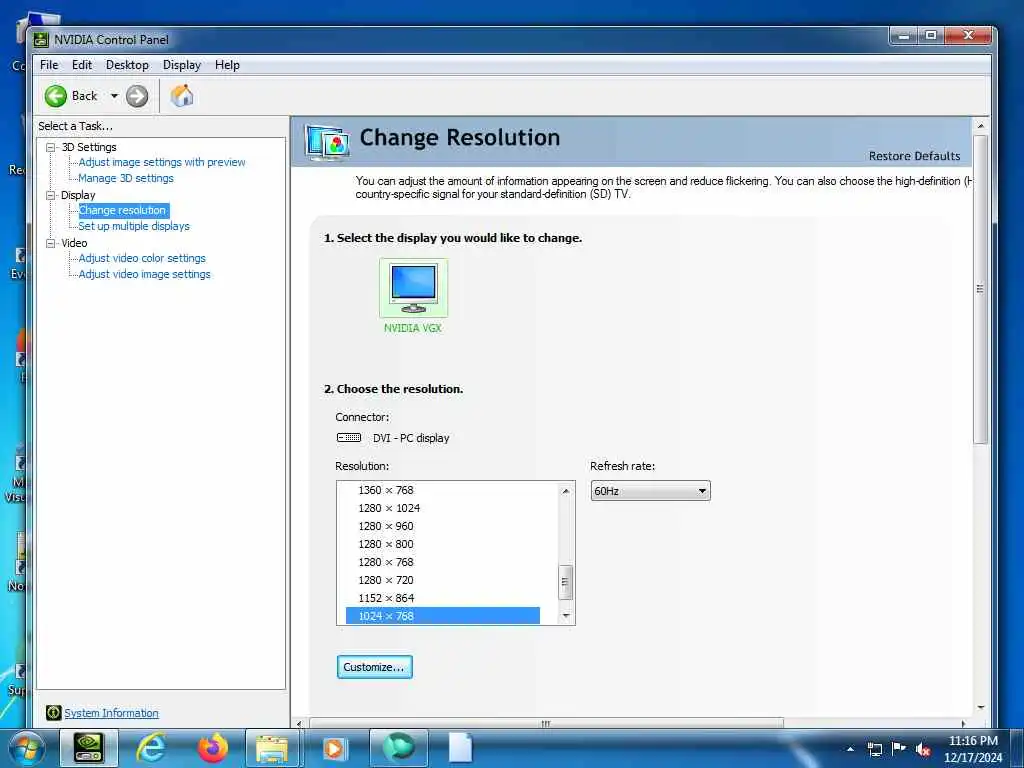
Task: Click the green round taskbar application icon
Action: coord(399,748)
